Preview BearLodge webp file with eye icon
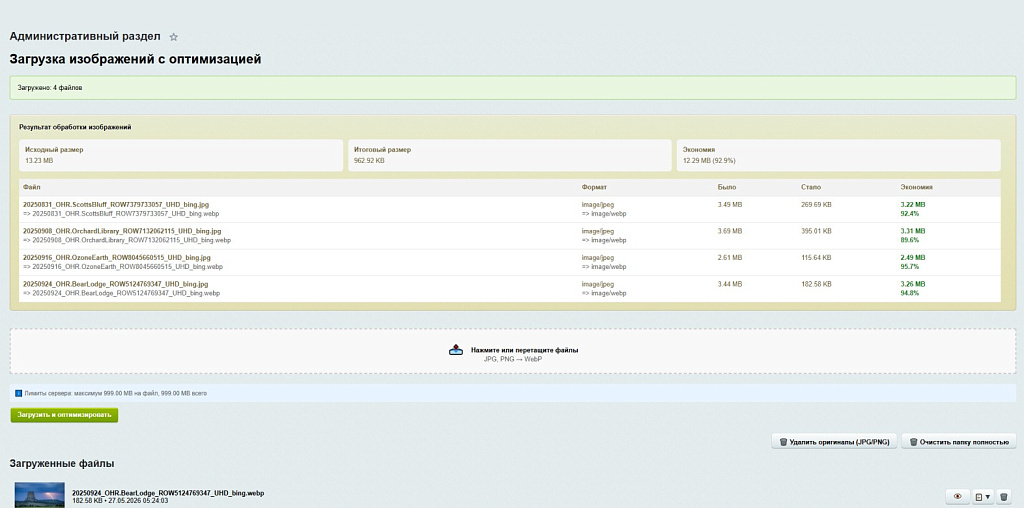Image resolution: width=1024 pixels, height=508 pixels. pyautogui.click(x=957, y=496)
